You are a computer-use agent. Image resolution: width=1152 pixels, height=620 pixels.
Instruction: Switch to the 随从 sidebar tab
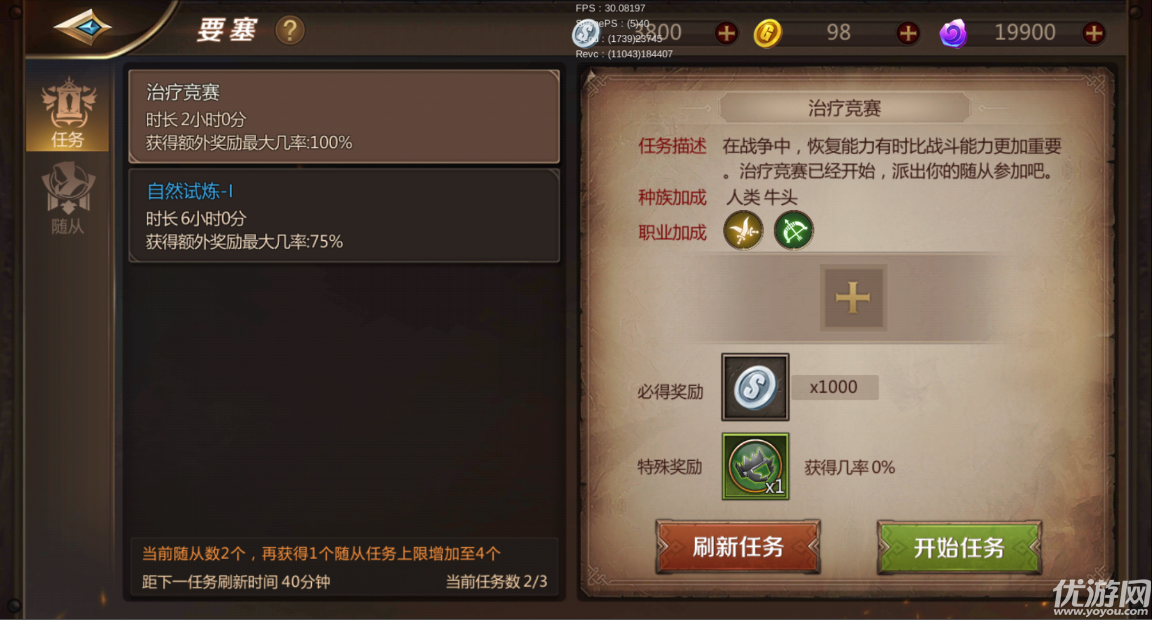click(68, 198)
